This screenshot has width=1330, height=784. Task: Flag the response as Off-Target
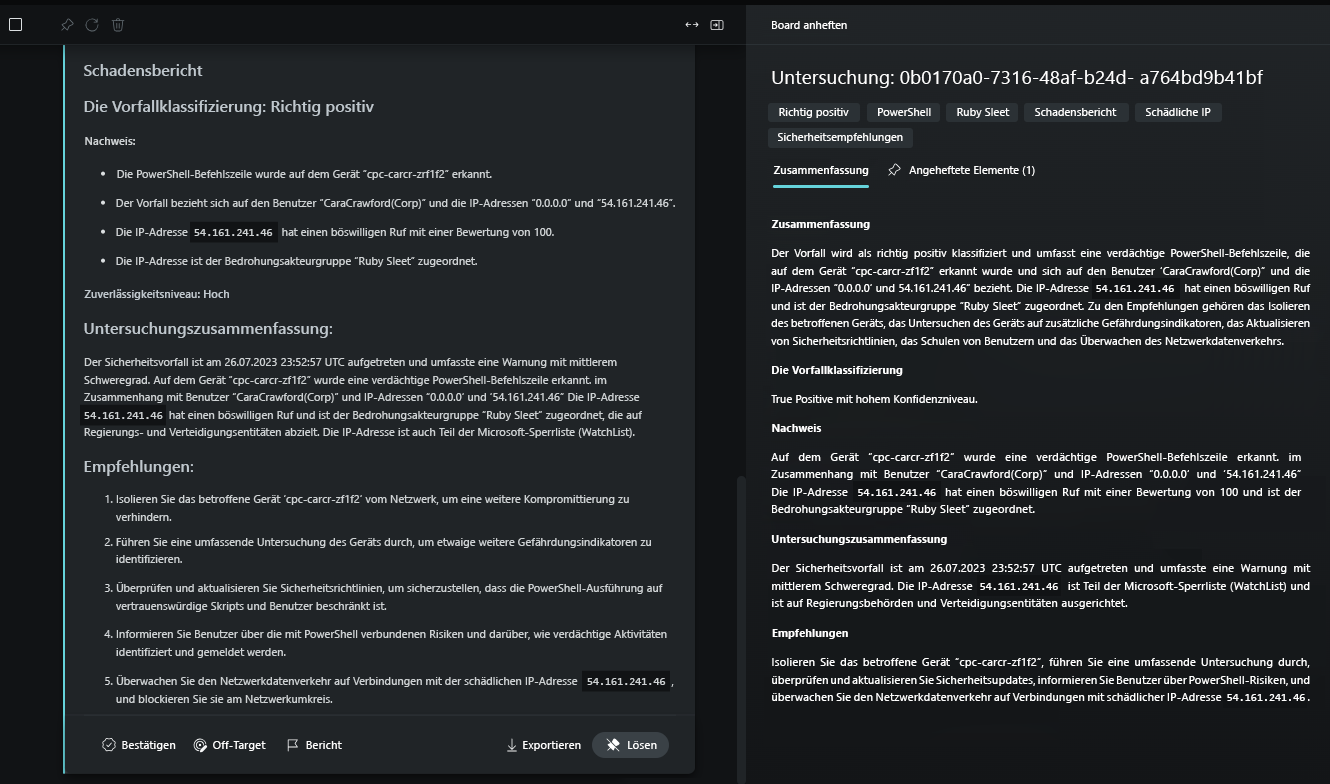[229, 745]
